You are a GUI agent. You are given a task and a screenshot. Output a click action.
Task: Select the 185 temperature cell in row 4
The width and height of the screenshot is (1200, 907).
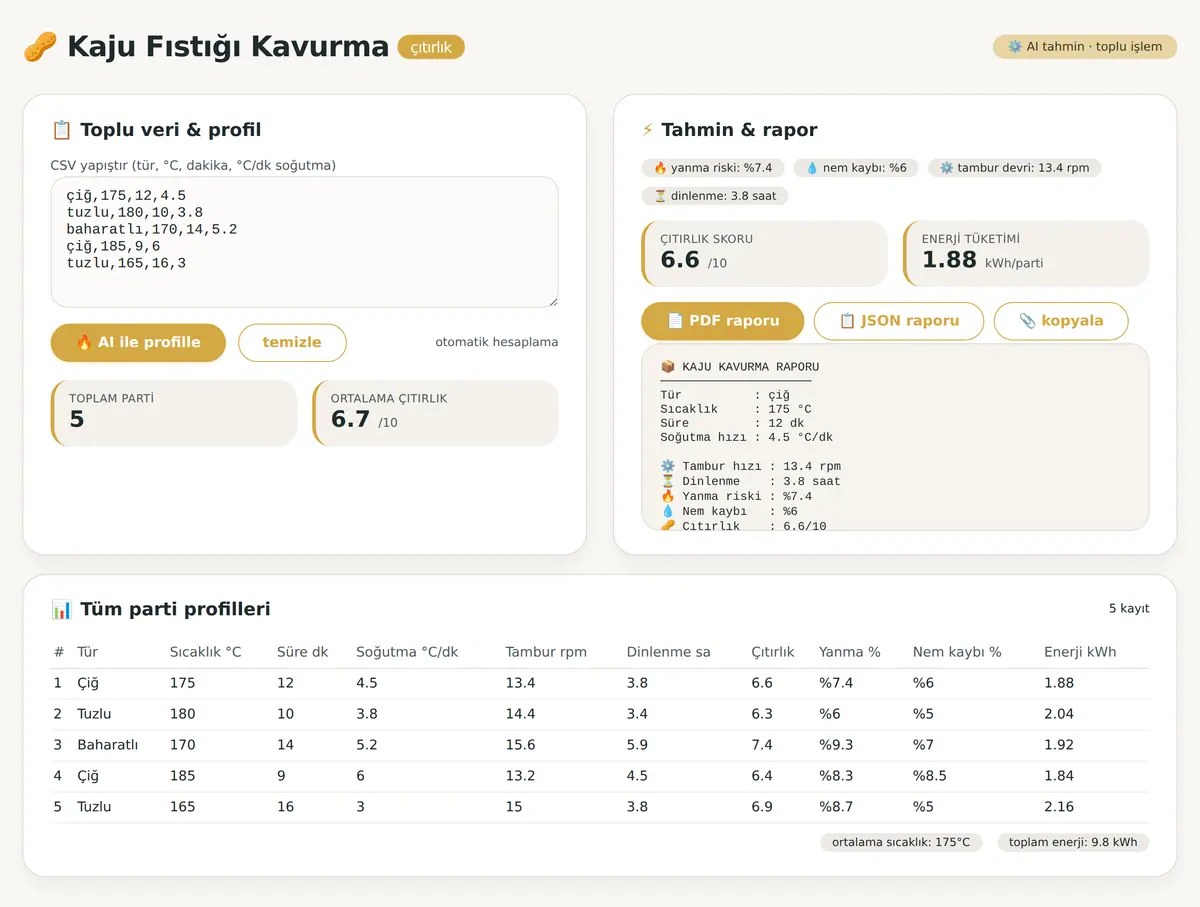coord(183,776)
